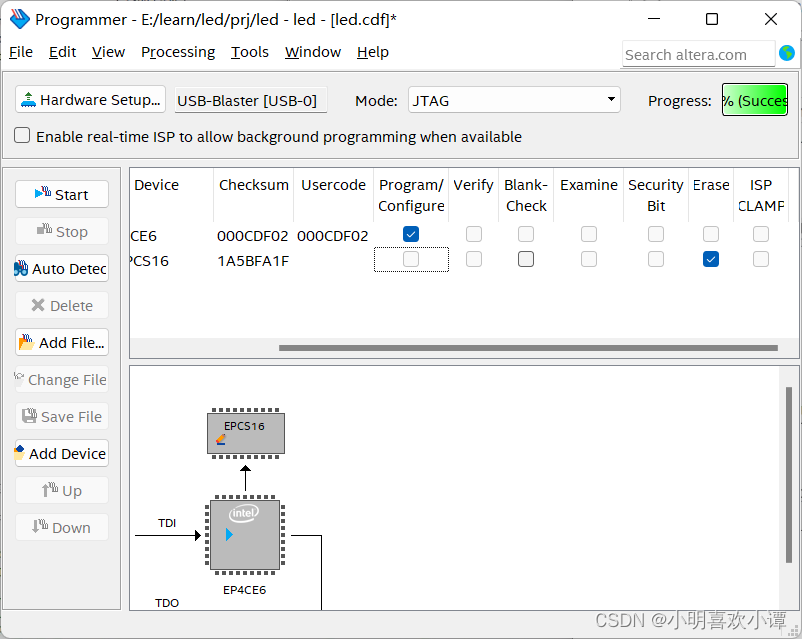Toggle Security Bit in the CE6 row
This screenshot has width=802, height=639.
(x=656, y=234)
